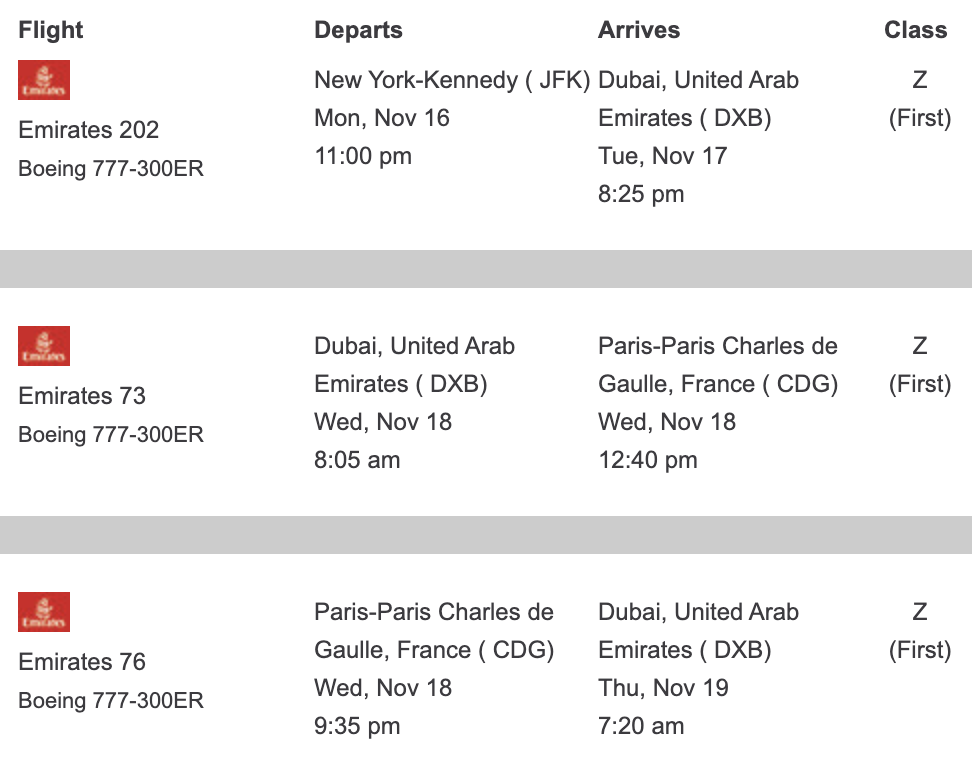Screen dimensions: 972x780
Task: Click the Emirates logo beside flight 202
Action: coord(44,80)
